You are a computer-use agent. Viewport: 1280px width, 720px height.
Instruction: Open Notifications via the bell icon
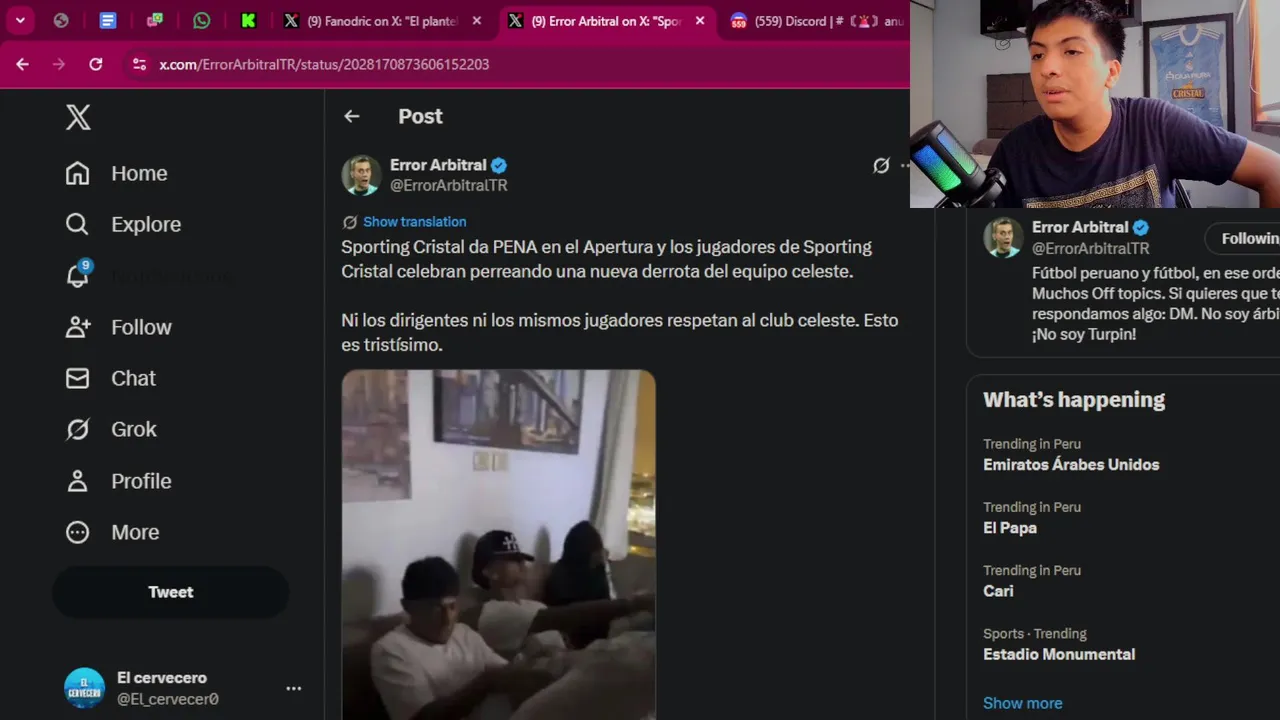[78, 275]
